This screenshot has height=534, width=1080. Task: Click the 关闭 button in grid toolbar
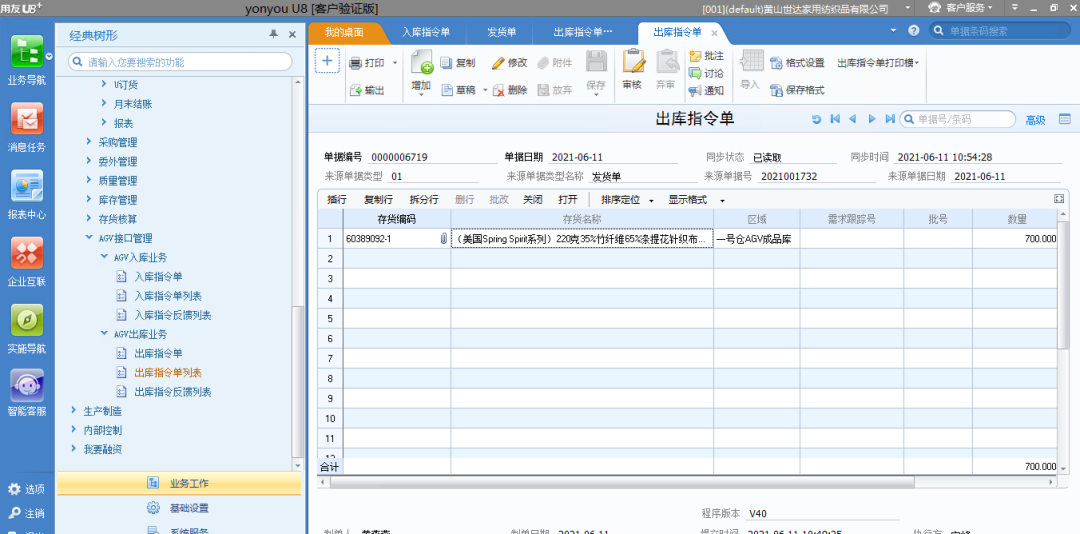532,200
